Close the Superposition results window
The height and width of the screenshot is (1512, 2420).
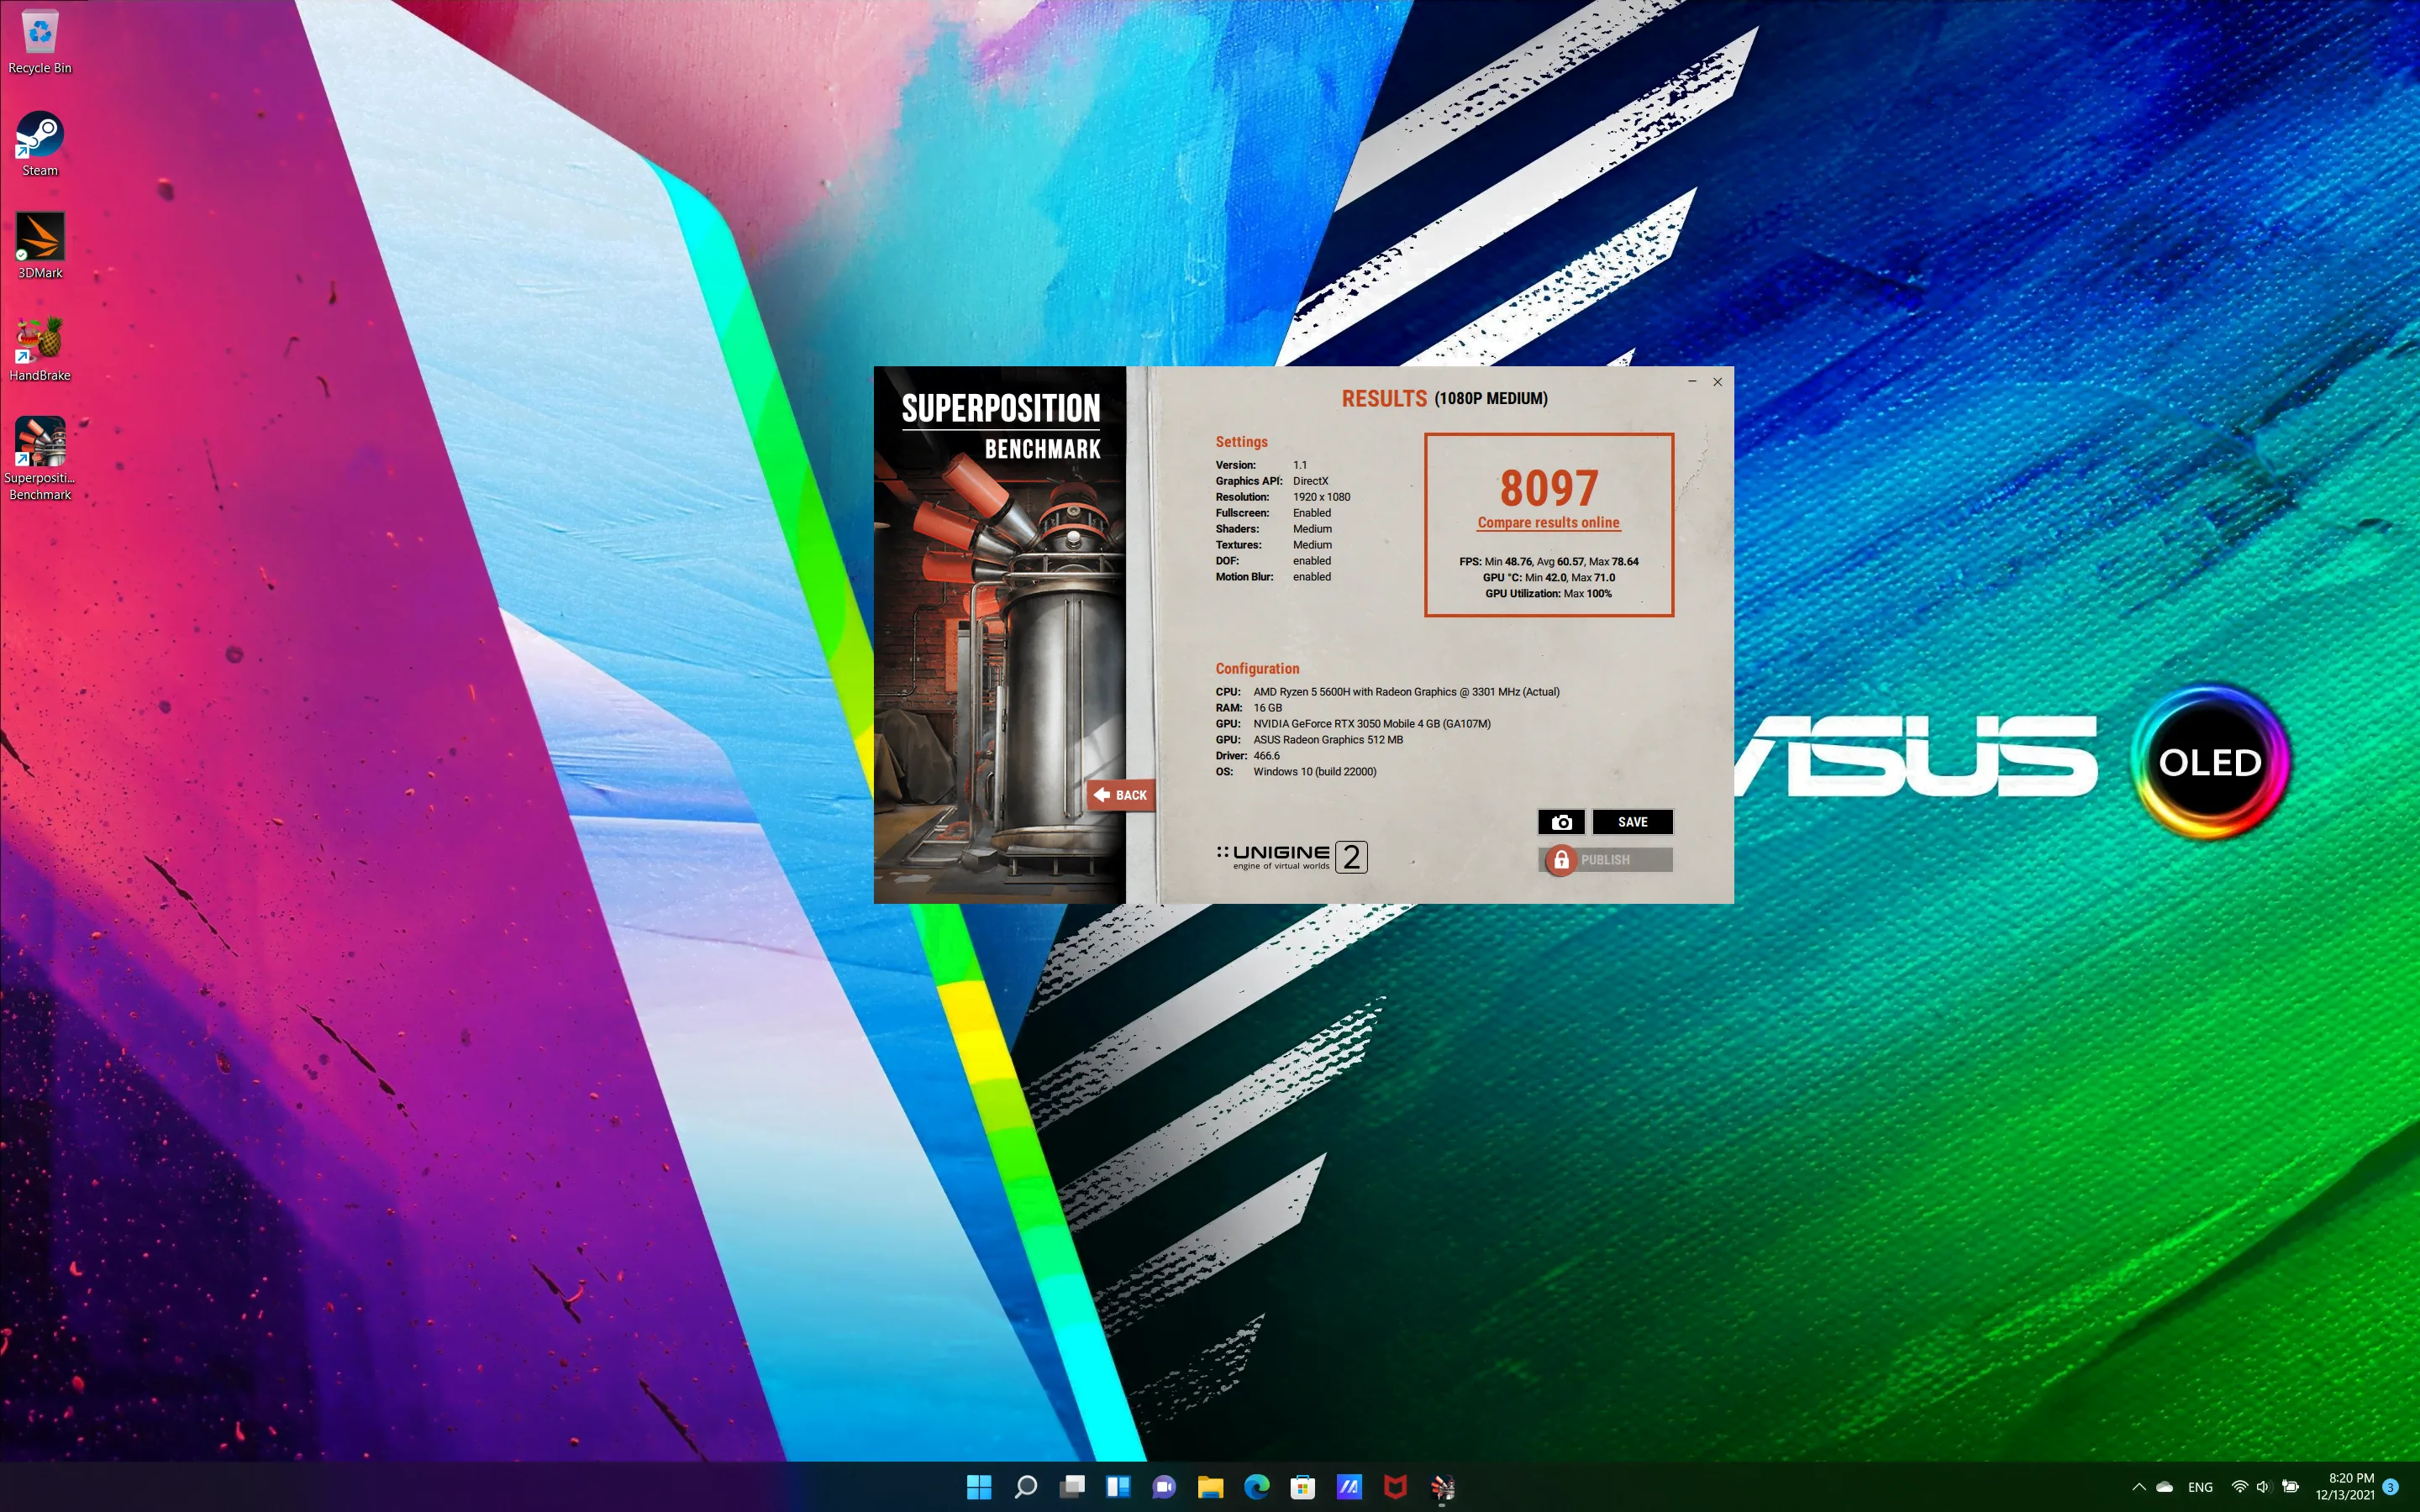click(x=1717, y=382)
